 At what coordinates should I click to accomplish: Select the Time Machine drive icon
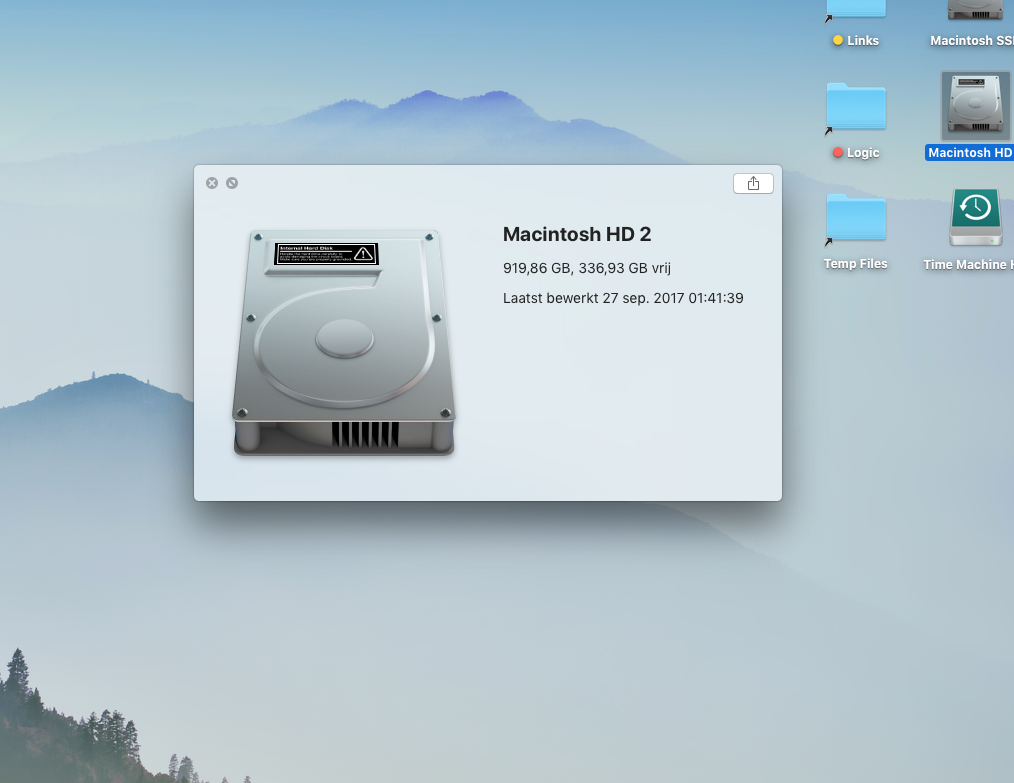click(x=975, y=217)
